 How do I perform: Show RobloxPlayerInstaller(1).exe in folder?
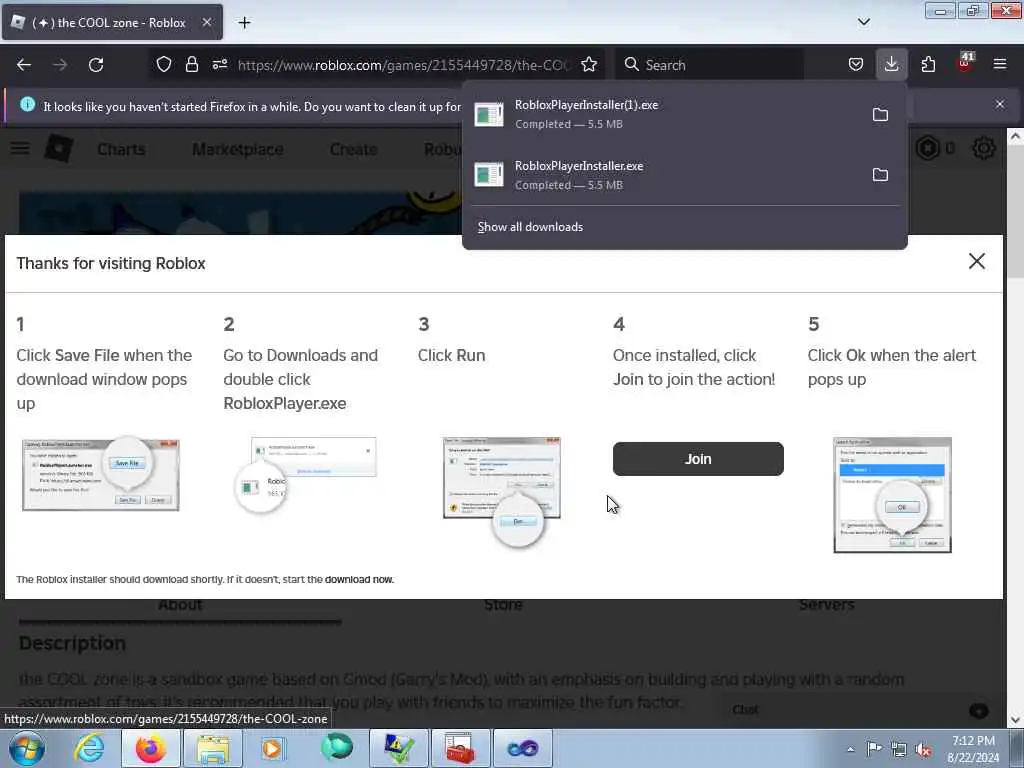(x=880, y=115)
